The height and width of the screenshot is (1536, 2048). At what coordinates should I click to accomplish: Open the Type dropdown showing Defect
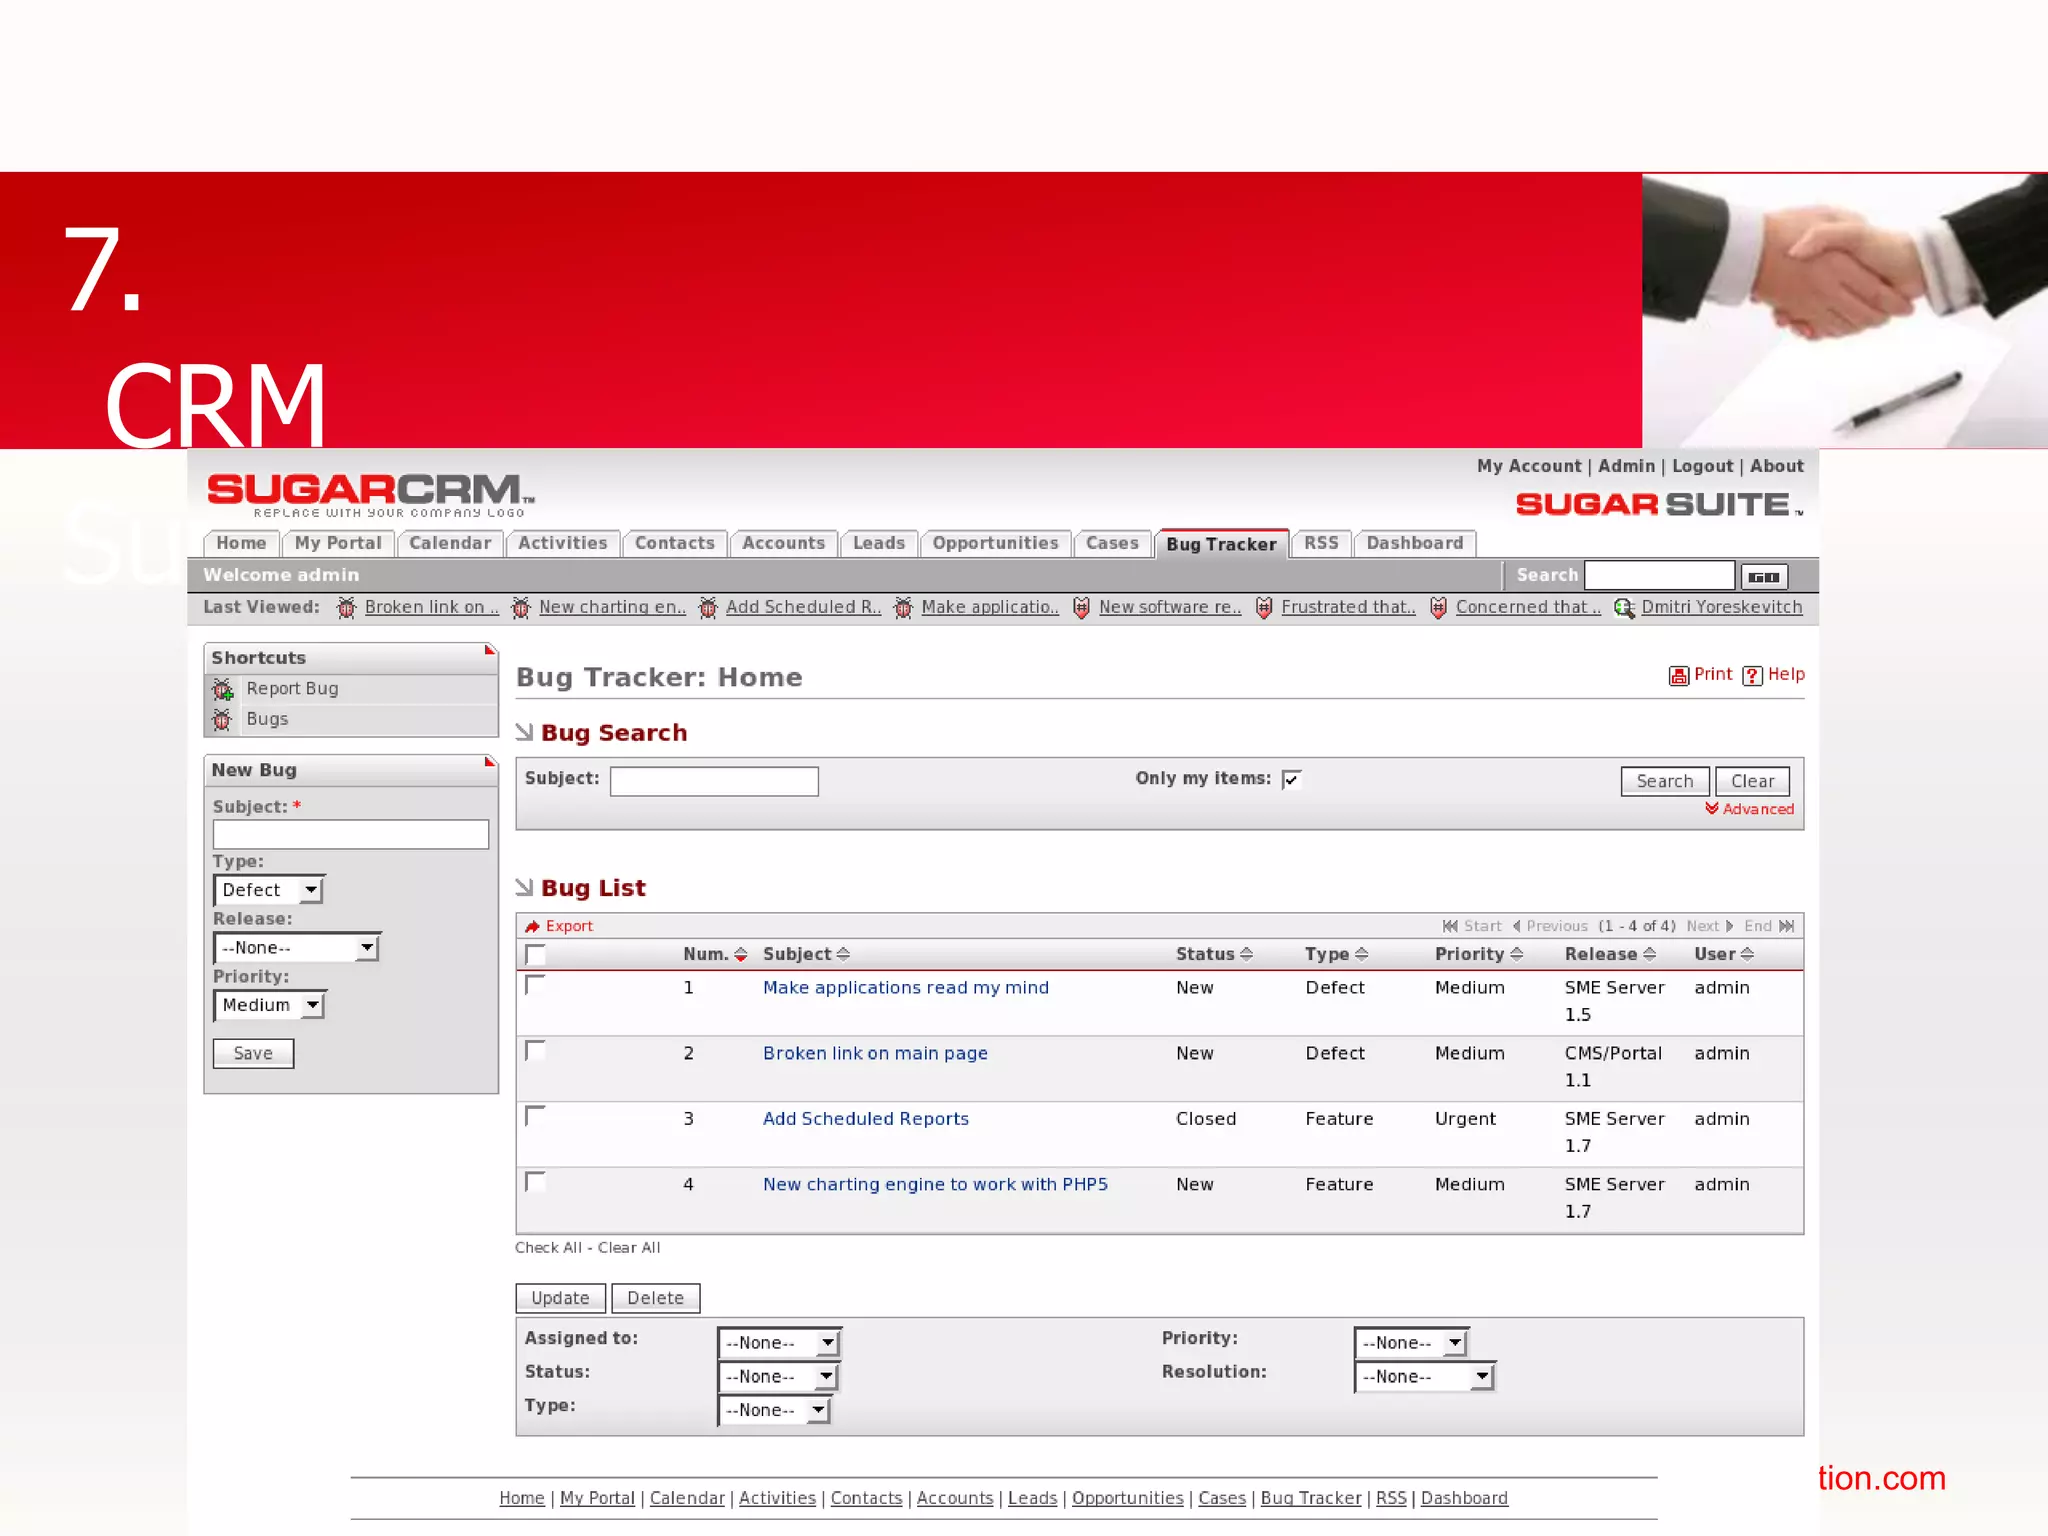click(x=269, y=890)
